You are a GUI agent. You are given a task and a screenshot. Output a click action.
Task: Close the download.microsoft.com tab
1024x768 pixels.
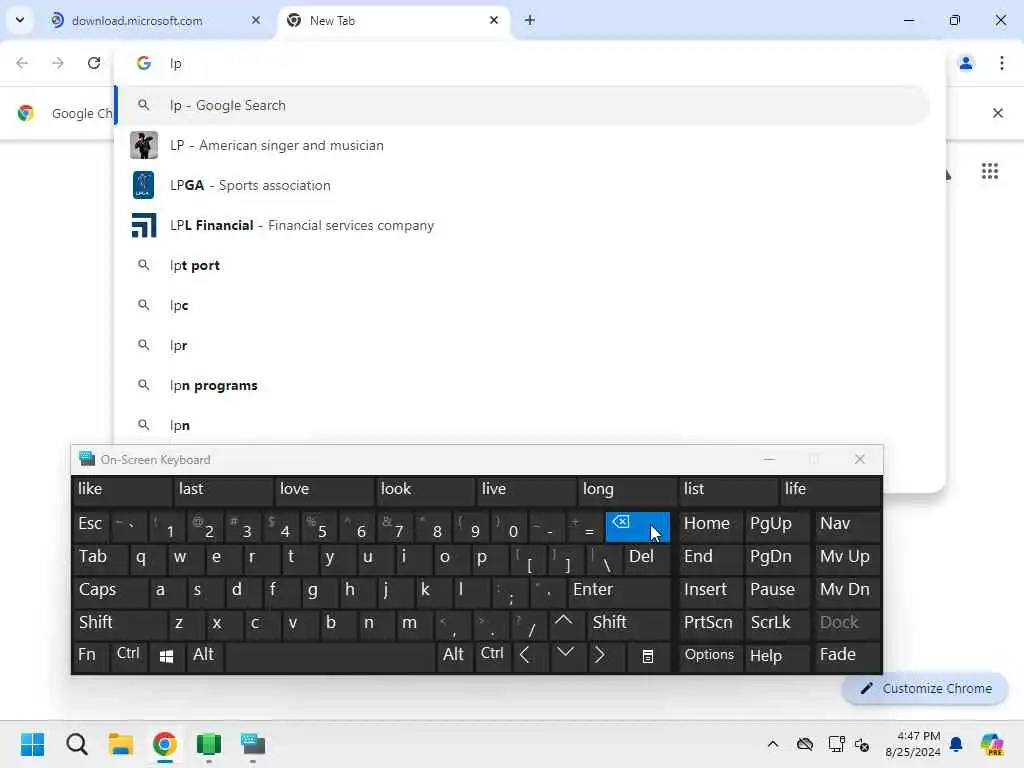point(256,20)
